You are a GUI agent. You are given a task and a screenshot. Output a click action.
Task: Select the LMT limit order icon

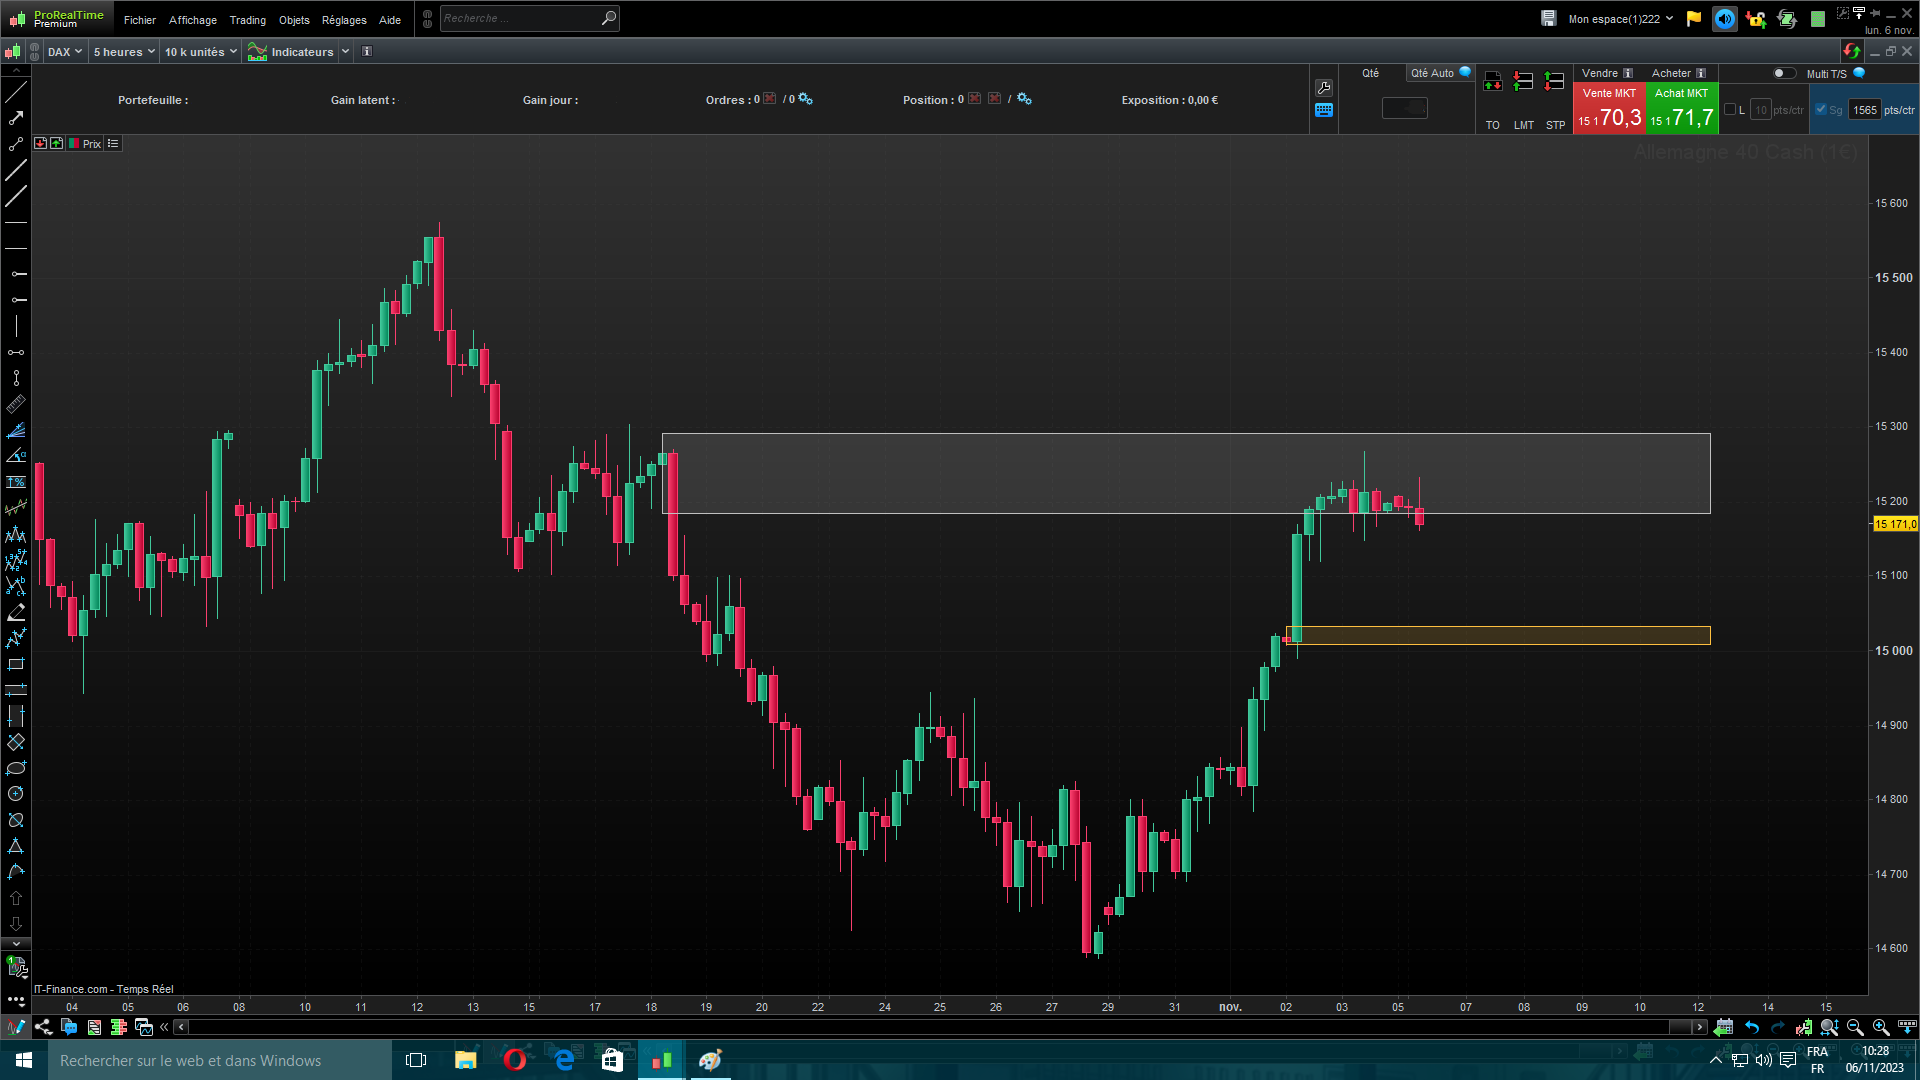coord(1523,83)
